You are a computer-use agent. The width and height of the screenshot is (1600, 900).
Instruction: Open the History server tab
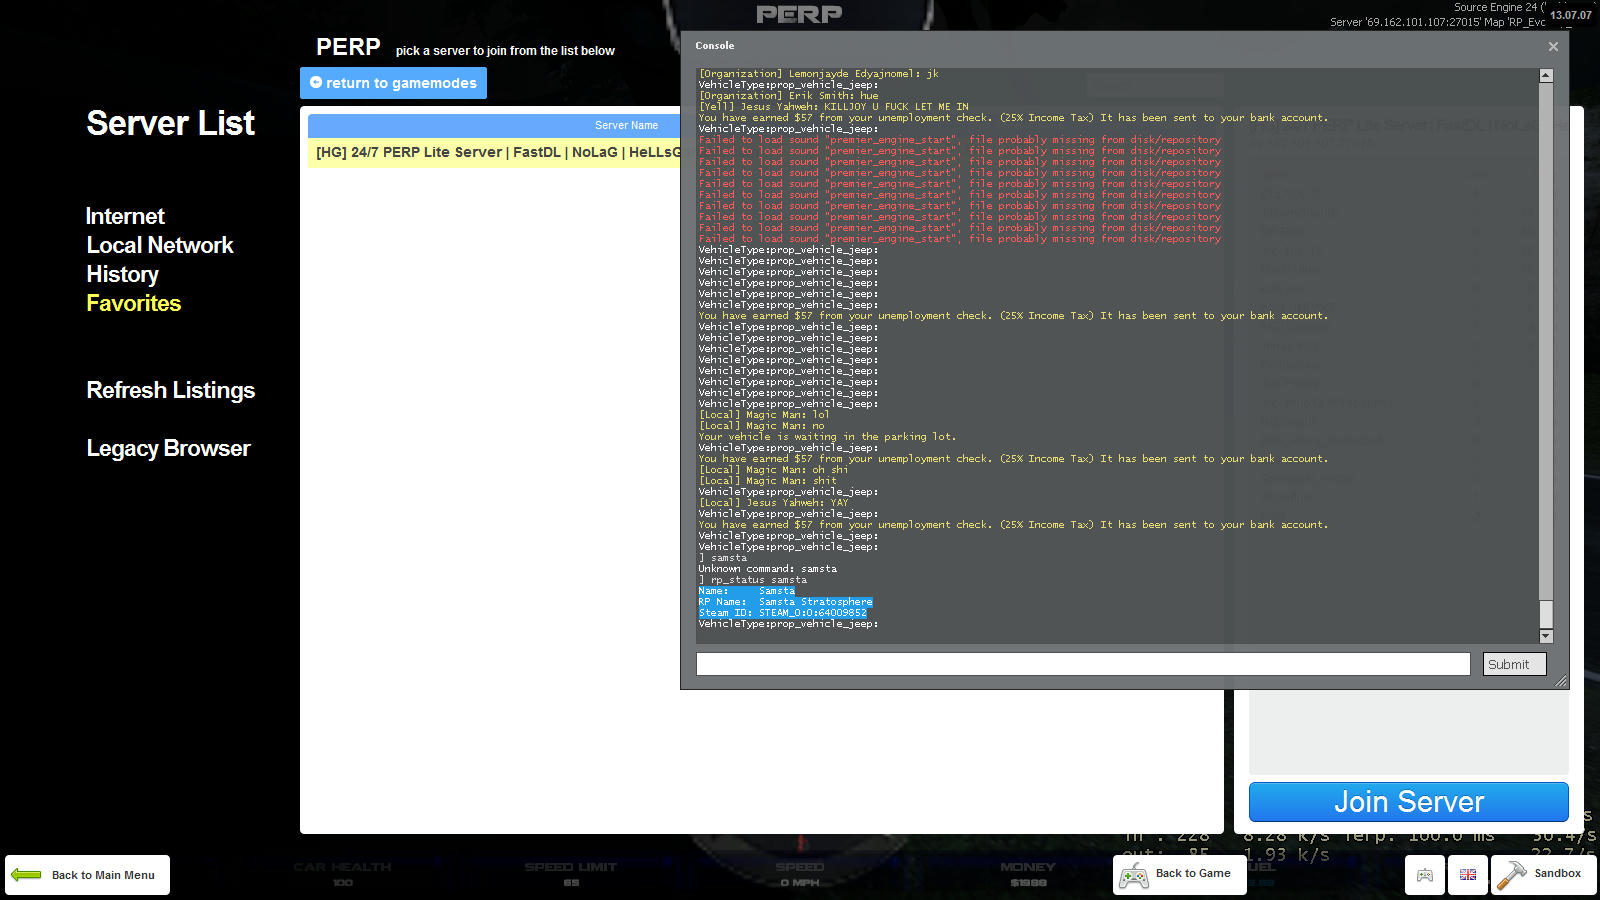(122, 274)
